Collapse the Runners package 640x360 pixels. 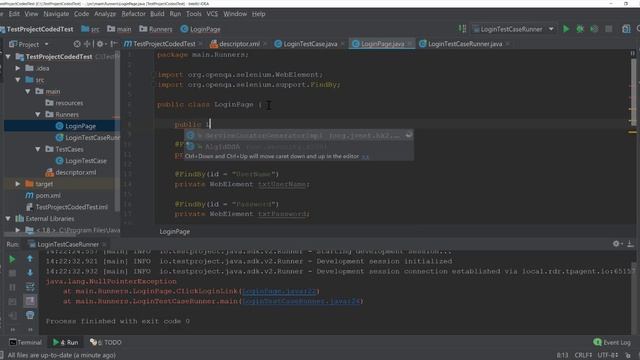(x=38, y=115)
